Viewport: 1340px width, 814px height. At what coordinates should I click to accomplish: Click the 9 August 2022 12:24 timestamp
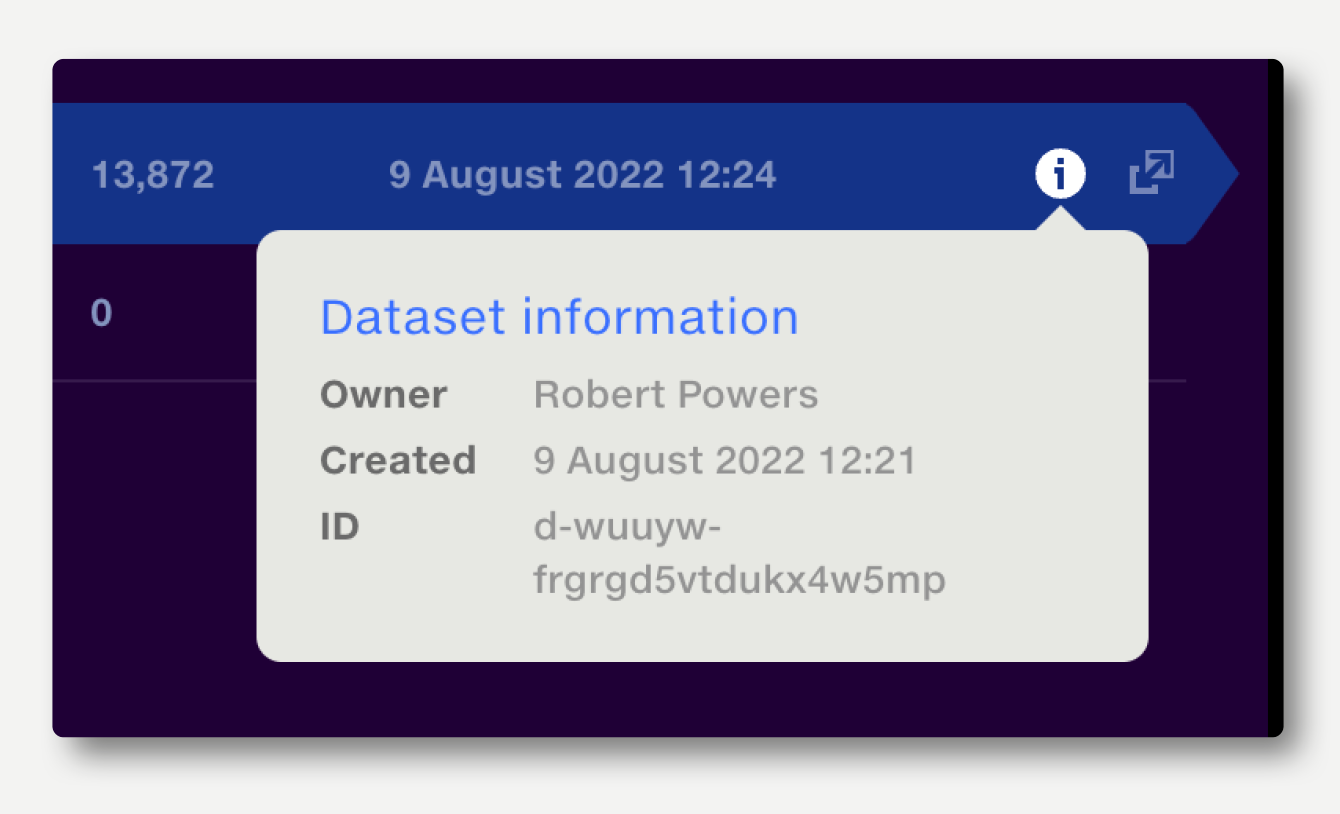pyautogui.click(x=582, y=175)
